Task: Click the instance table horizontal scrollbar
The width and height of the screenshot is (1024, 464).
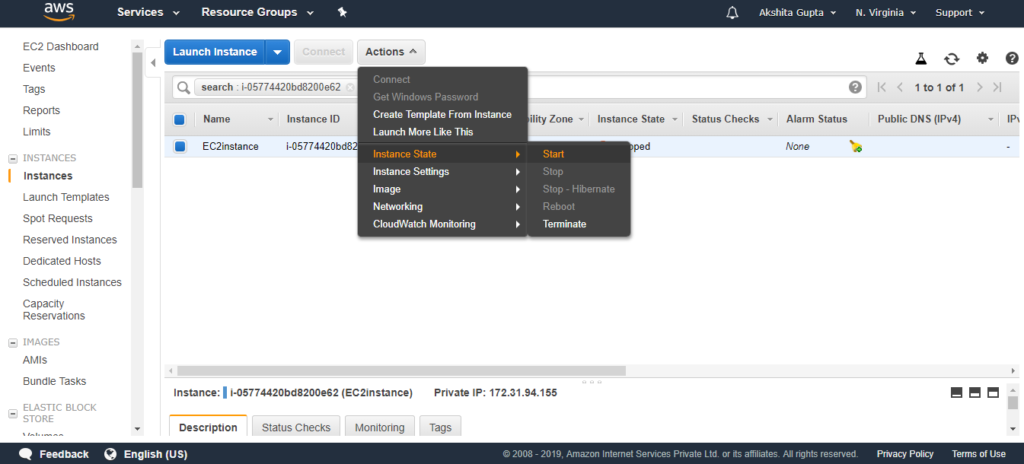Action: point(401,371)
